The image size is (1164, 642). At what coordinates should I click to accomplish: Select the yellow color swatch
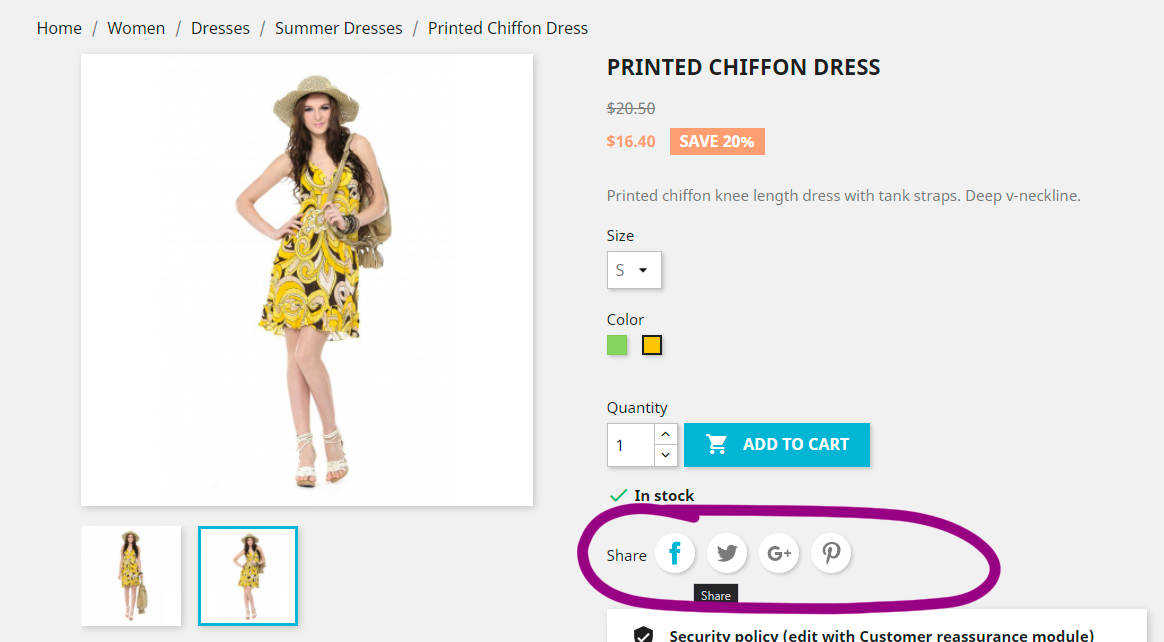(652, 346)
